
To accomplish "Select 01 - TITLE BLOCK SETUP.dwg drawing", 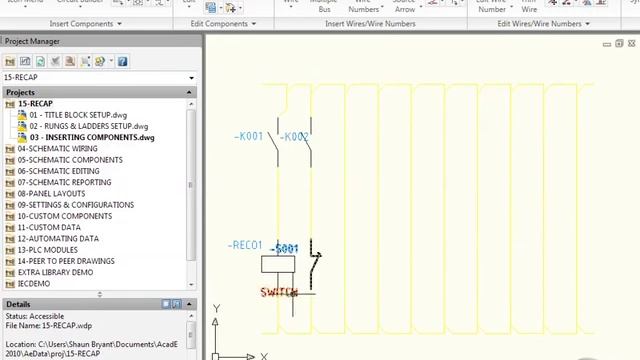I will (78, 115).
